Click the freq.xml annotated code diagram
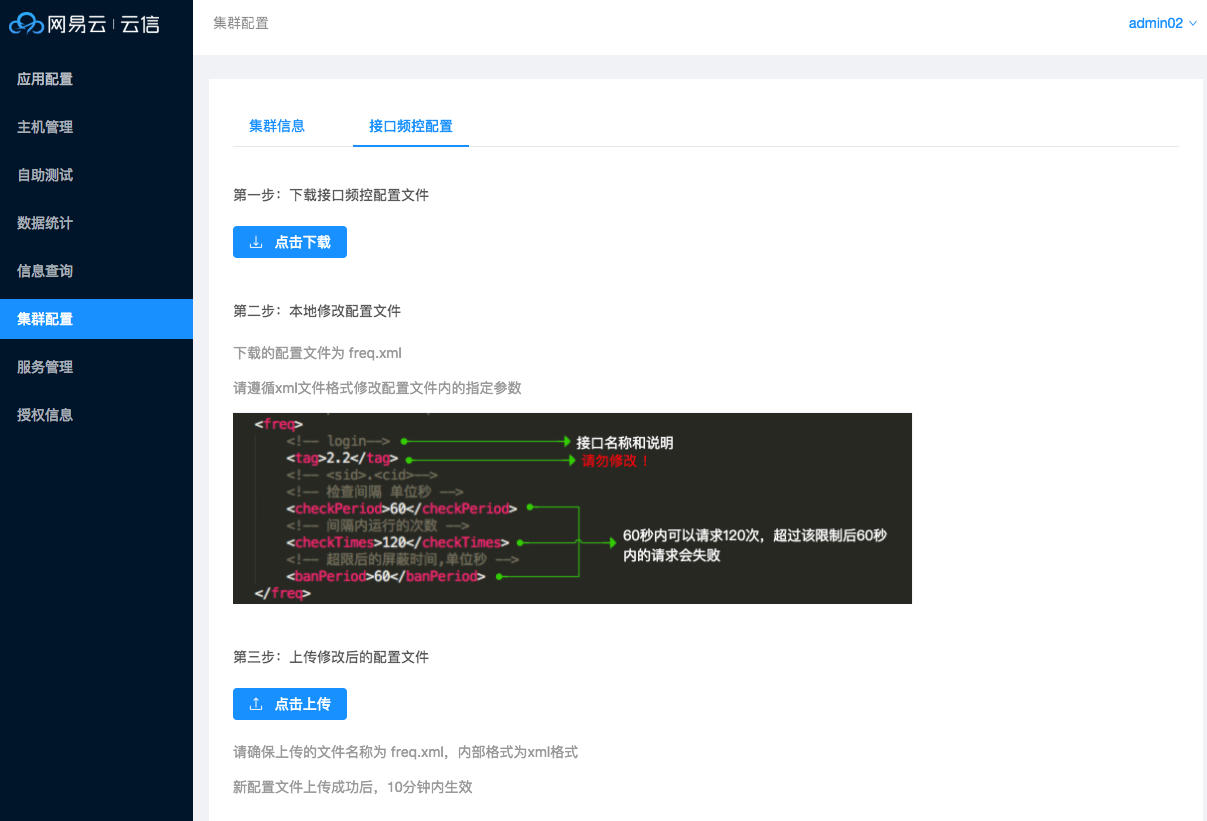 point(572,508)
